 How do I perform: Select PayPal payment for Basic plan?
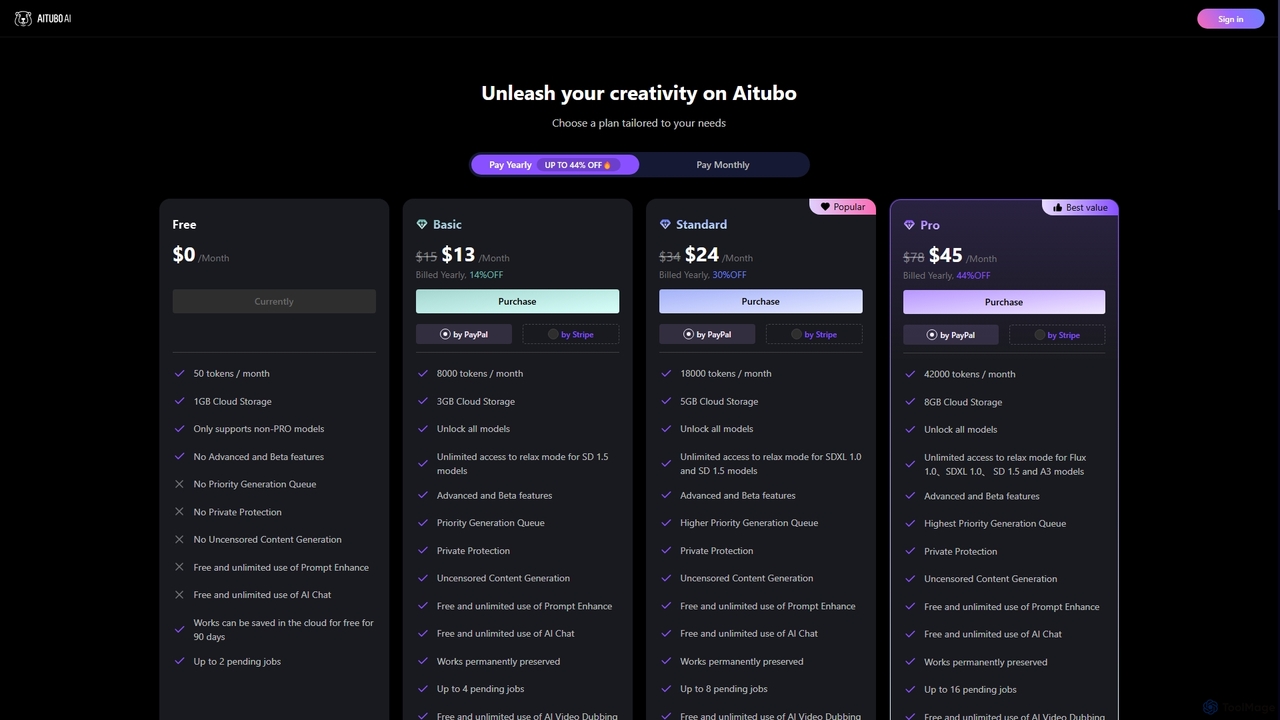464,334
